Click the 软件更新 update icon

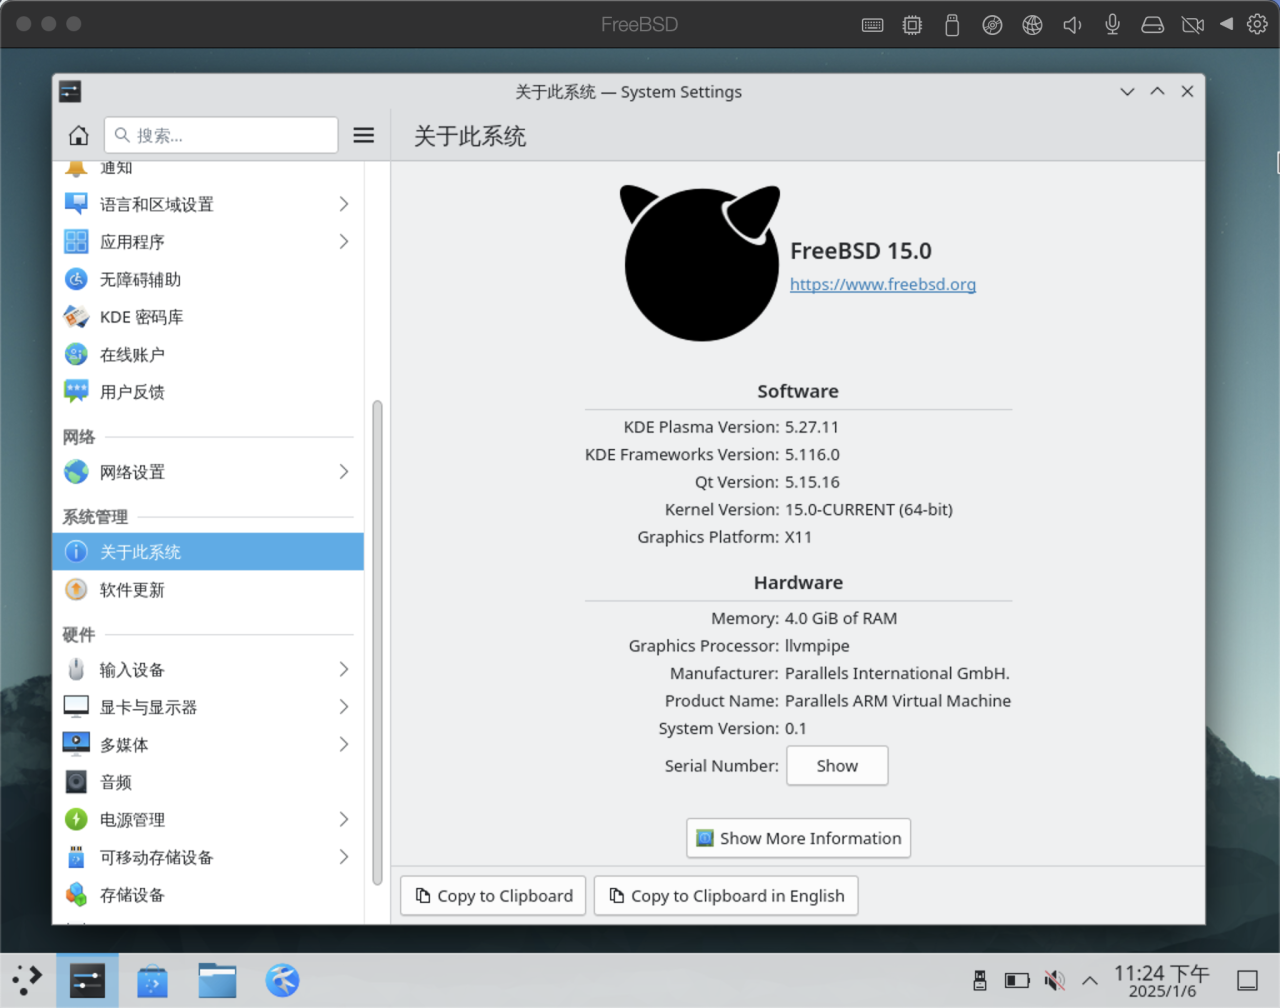click(76, 590)
